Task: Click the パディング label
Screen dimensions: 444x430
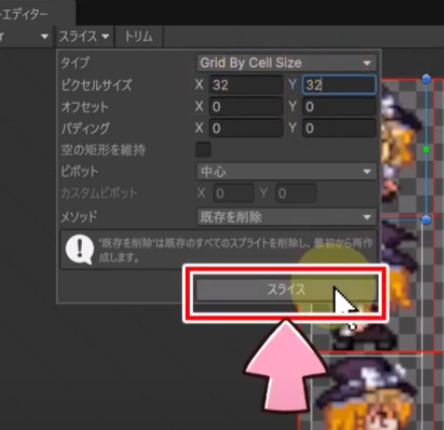Action: click(85, 129)
